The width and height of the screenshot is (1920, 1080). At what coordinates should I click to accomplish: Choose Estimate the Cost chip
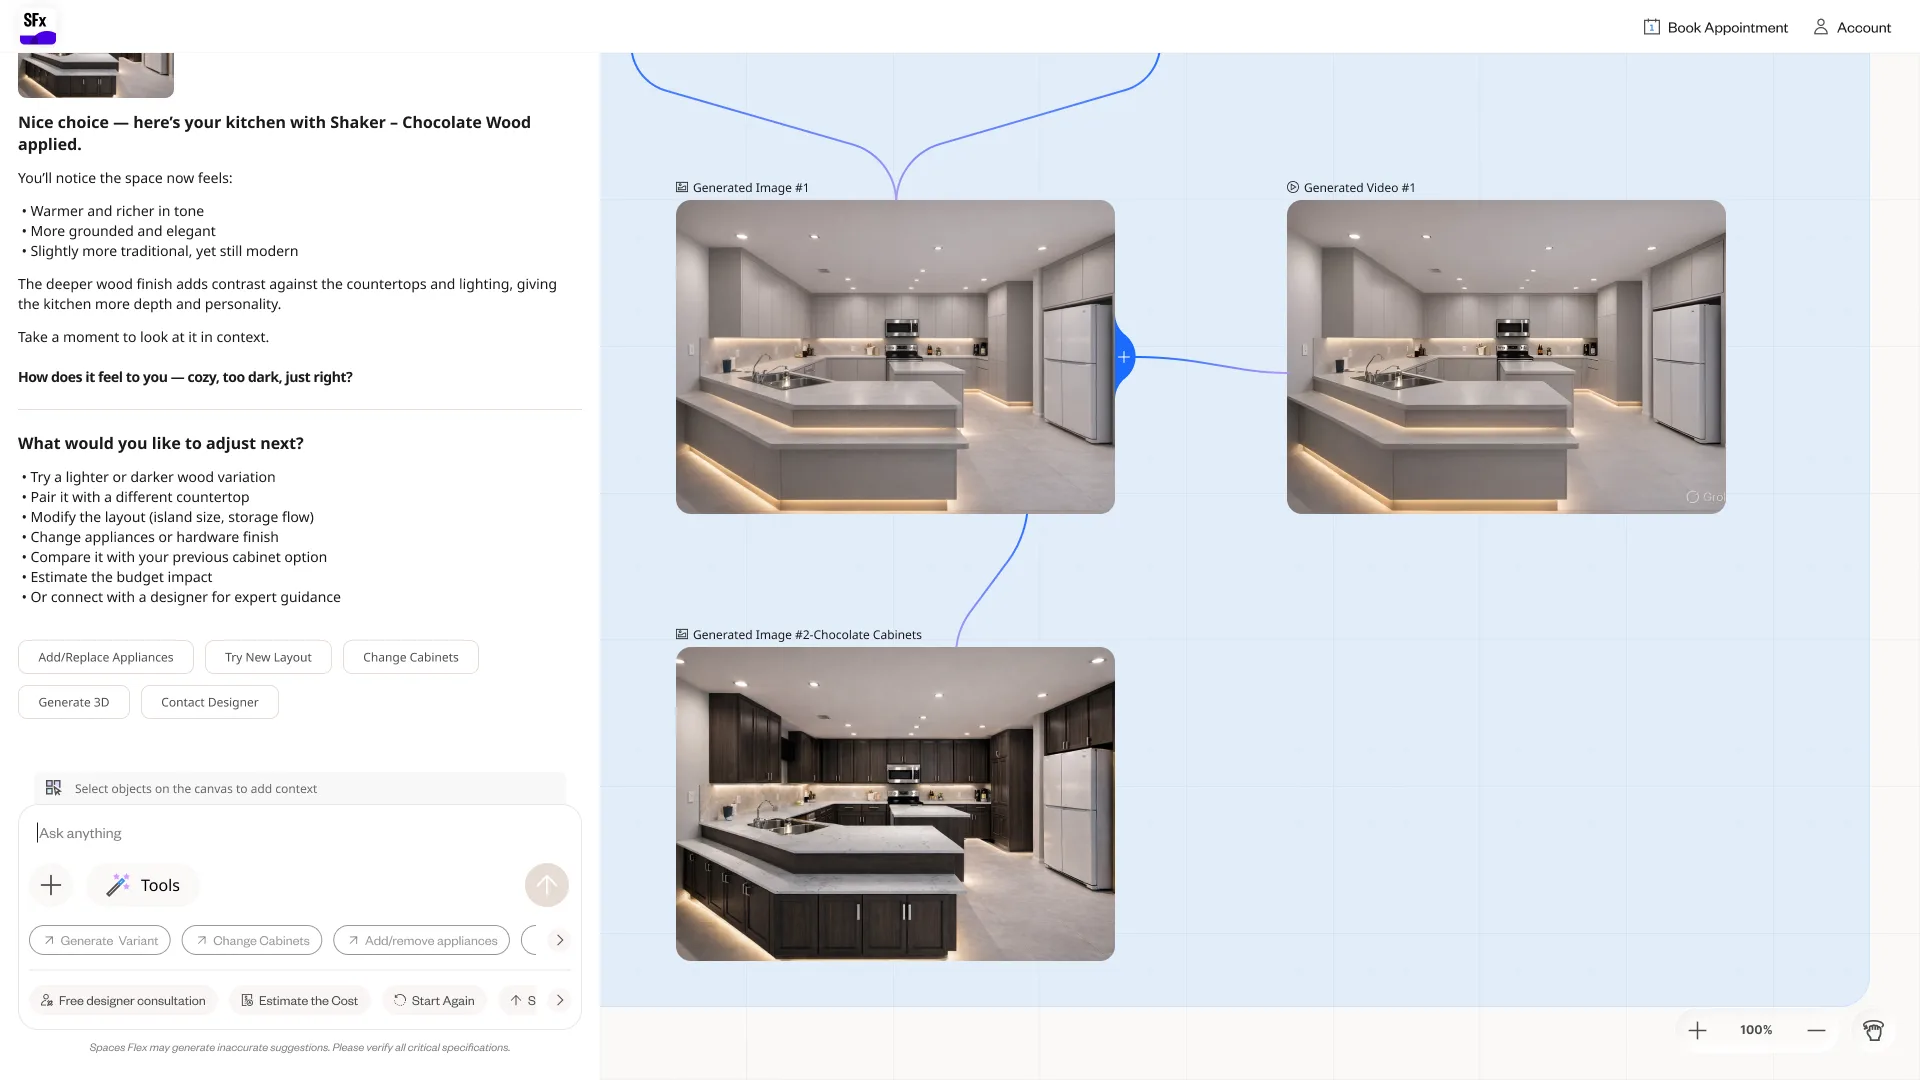pos(299,1000)
